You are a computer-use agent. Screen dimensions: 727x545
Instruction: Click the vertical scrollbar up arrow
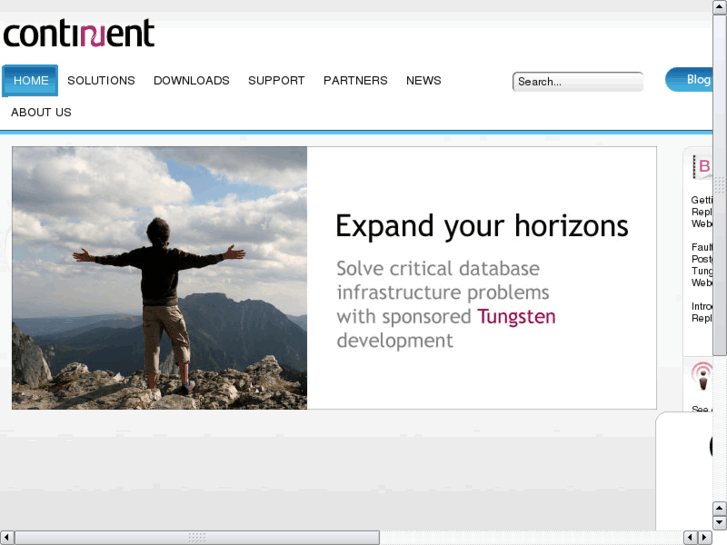(719, 7)
